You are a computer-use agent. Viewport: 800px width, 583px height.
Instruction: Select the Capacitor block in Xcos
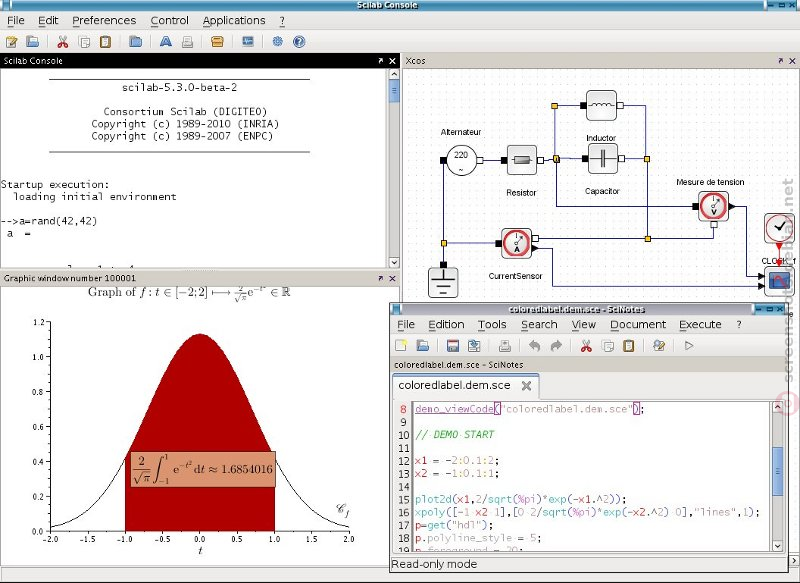(x=603, y=159)
